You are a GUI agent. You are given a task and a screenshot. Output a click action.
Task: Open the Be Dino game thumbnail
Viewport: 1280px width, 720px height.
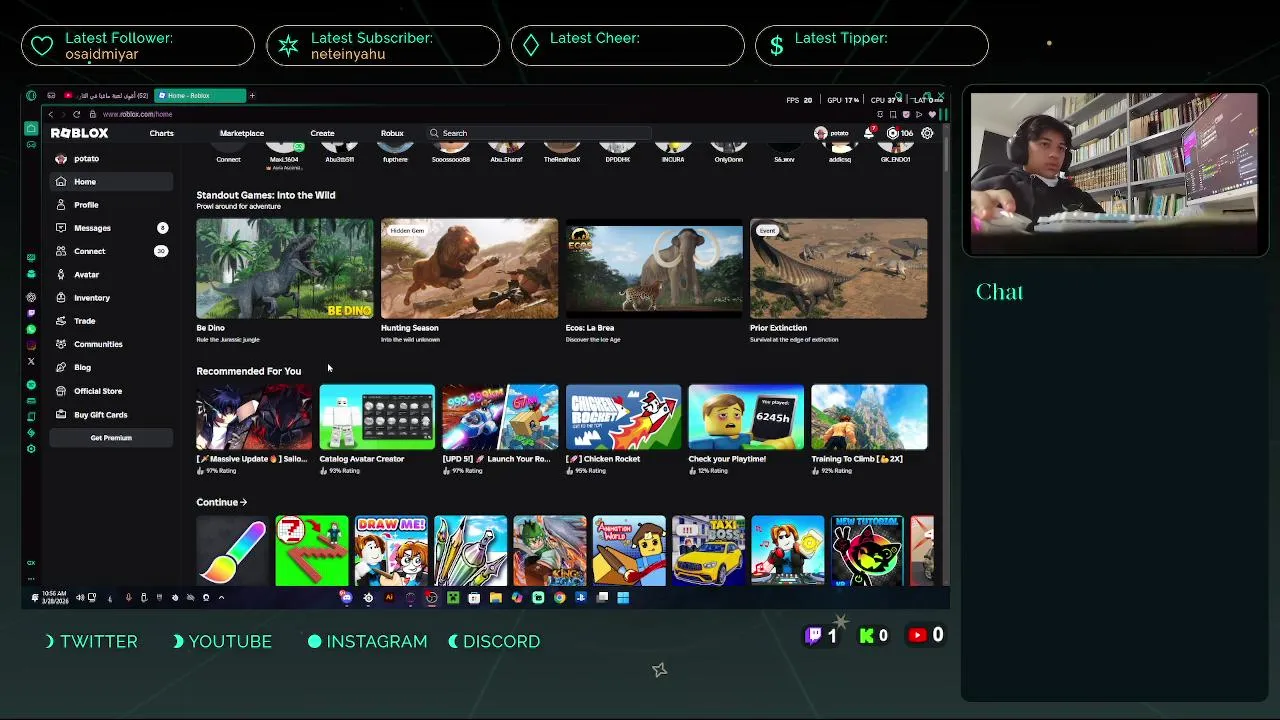coord(285,269)
